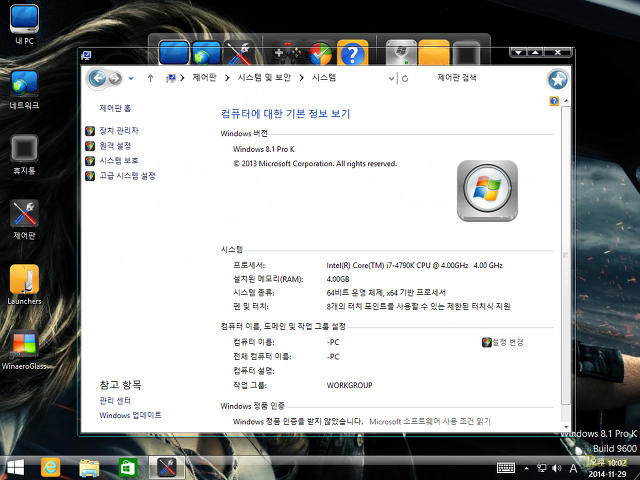This screenshot has height=480, width=640.
Task: Click dock orange folder icon
Action: click(434, 53)
